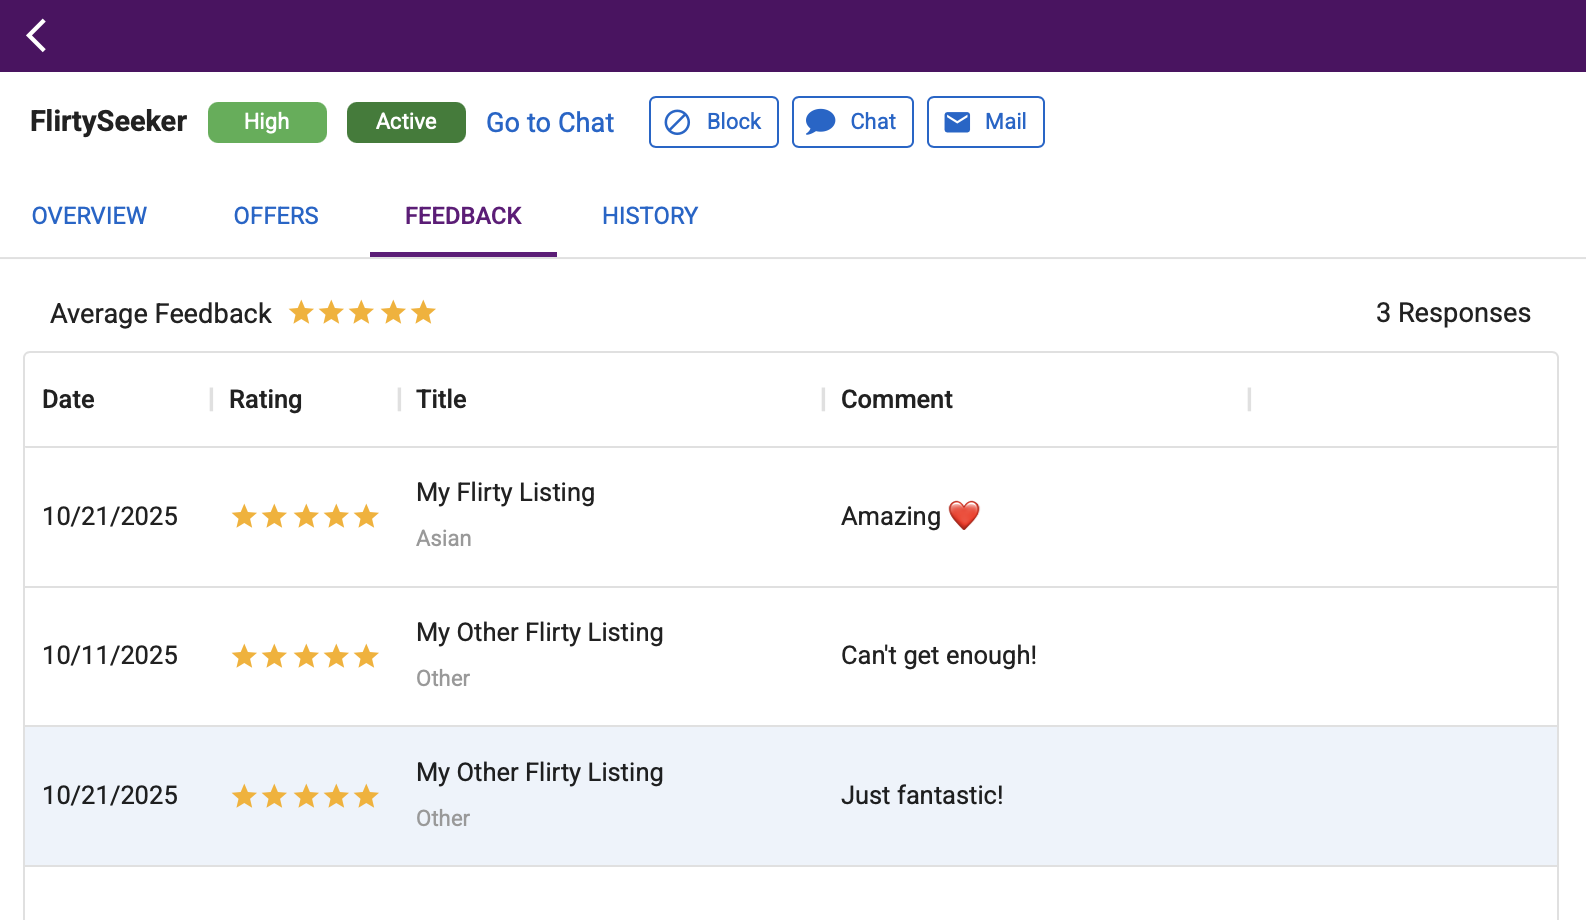Screen dimensions: 1586x920
Task: Switch to the History tab
Action: pyautogui.click(x=650, y=216)
